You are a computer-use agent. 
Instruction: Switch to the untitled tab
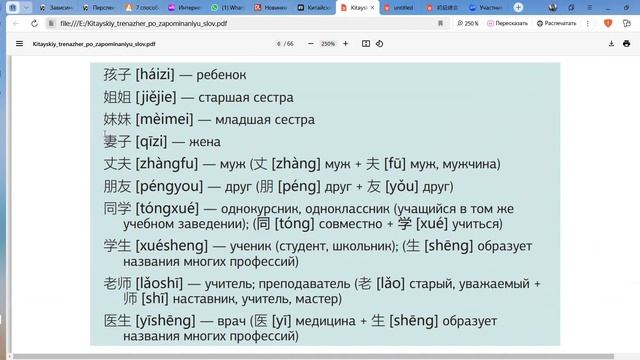(x=399, y=7)
